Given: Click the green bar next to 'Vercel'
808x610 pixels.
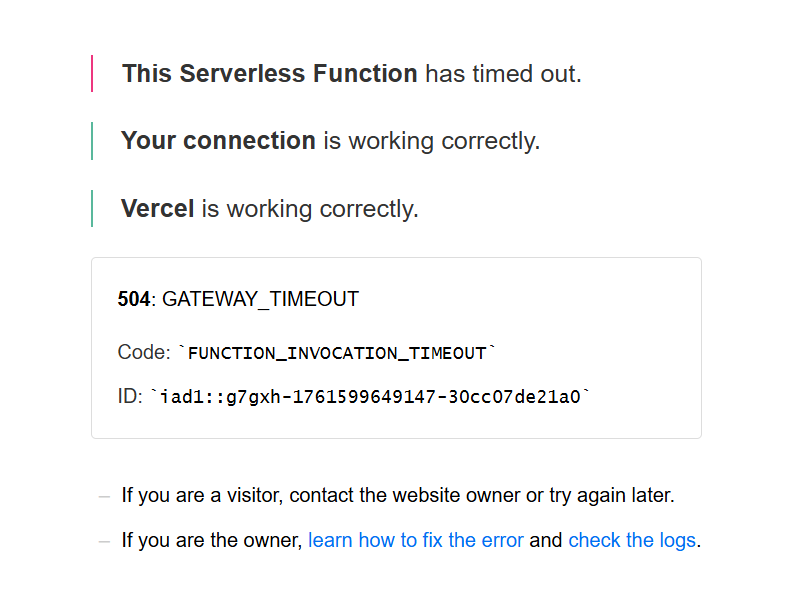Looking at the screenshot, I should coord(92,208).
